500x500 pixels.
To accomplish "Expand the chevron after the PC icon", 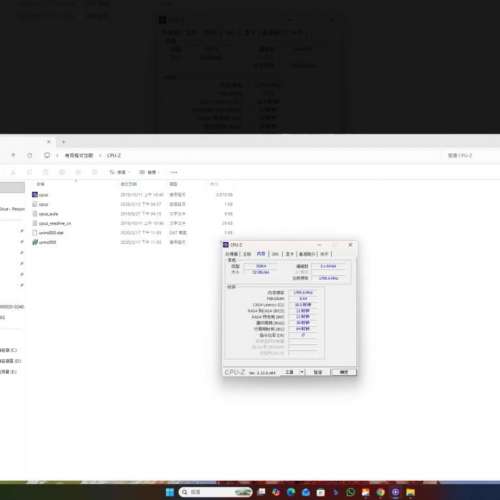I will click(x=57, y=155).
